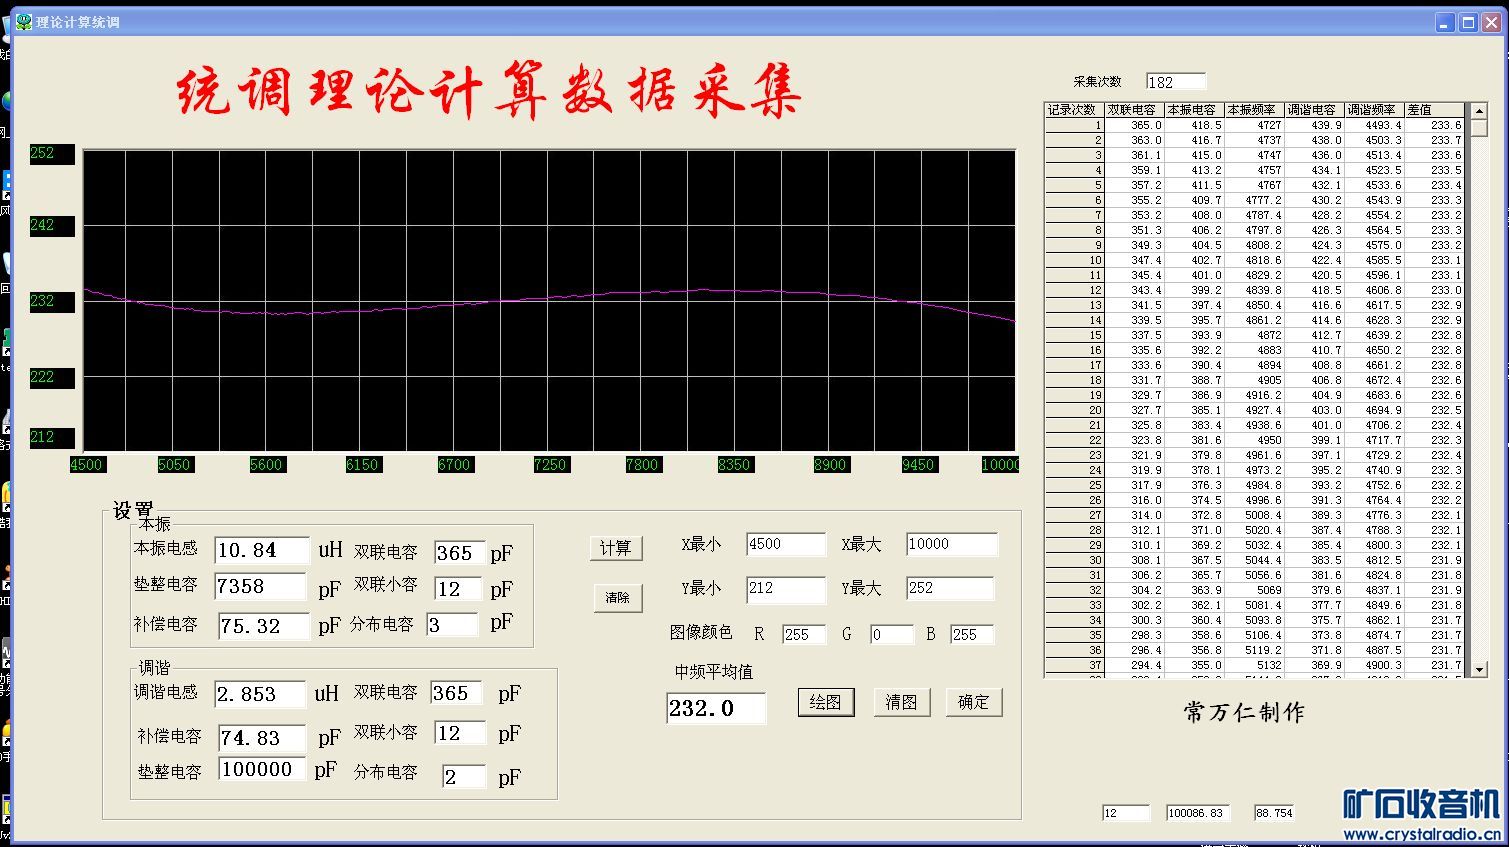Screen dimensions: 1509x847
Task: Click the 双联电容 column header in the table
Action: tap(1134, 110)
